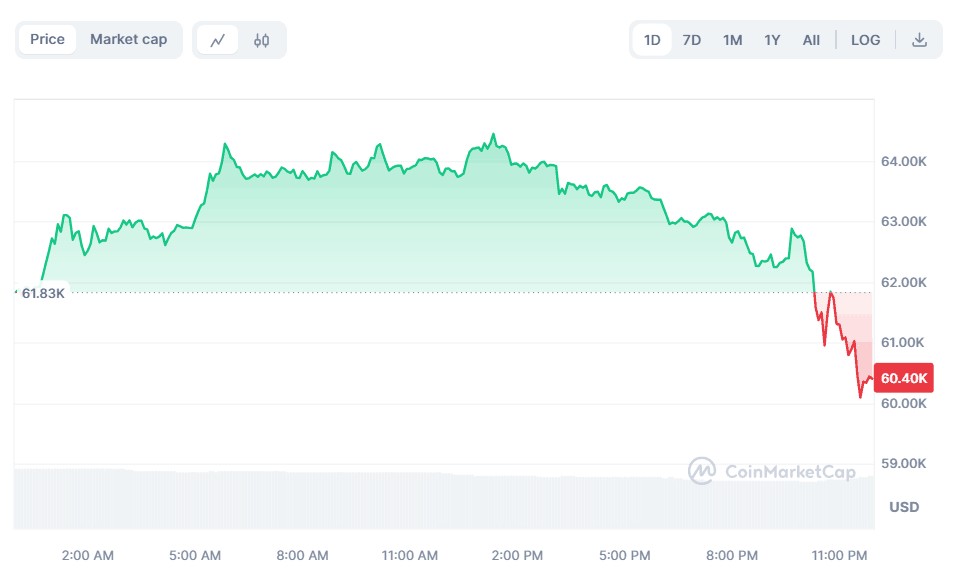This screenshot has height=579, width=960.
Task: Click the USD currency label
Action: [x=904, y=507]
